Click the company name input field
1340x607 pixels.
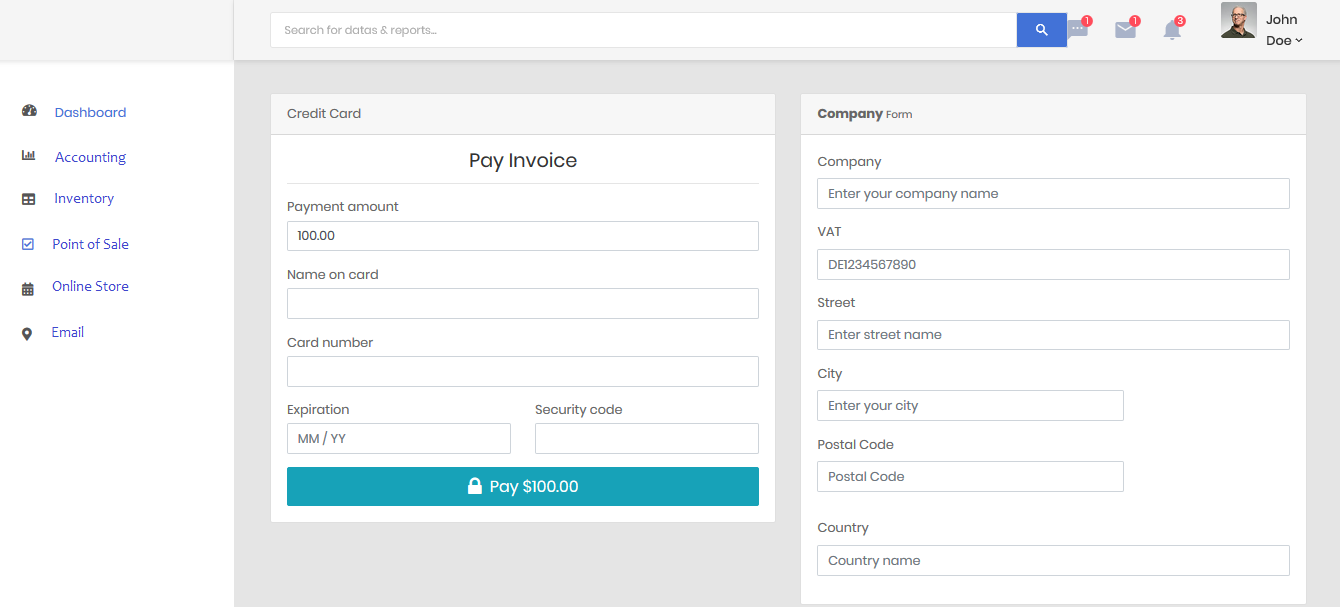(1053, 193)
